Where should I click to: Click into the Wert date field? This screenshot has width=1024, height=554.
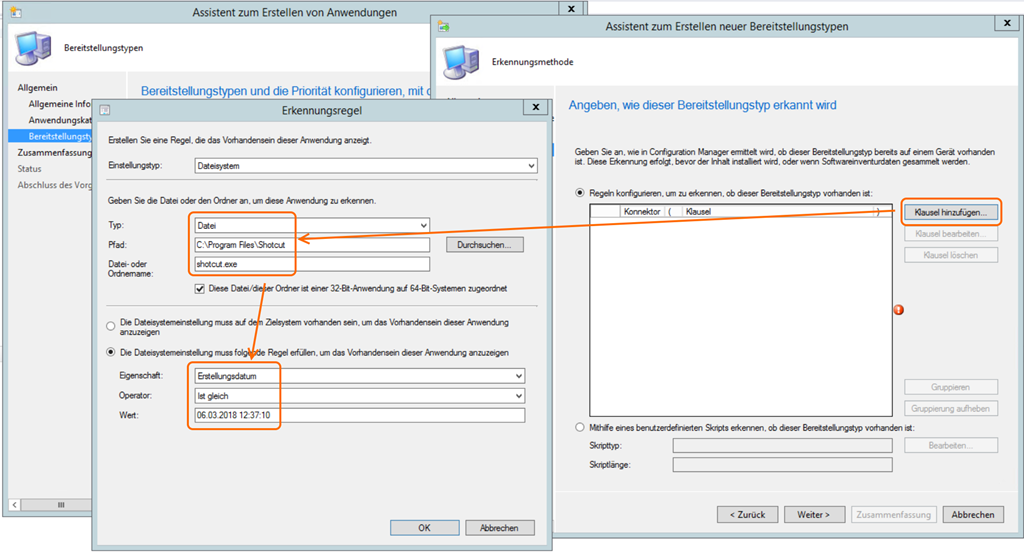tap(356, 415)
